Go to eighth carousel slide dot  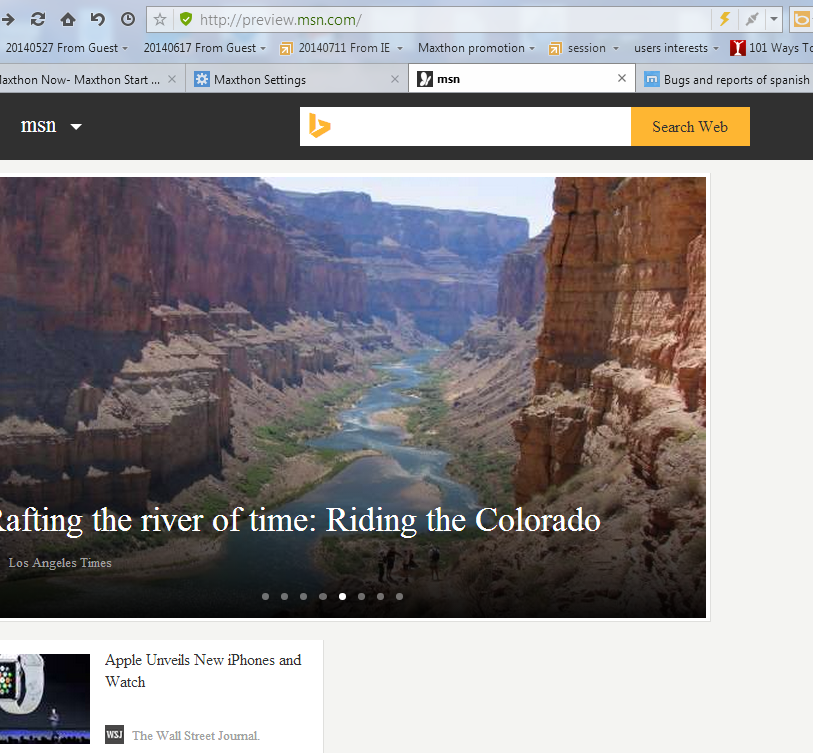[399, 596]
